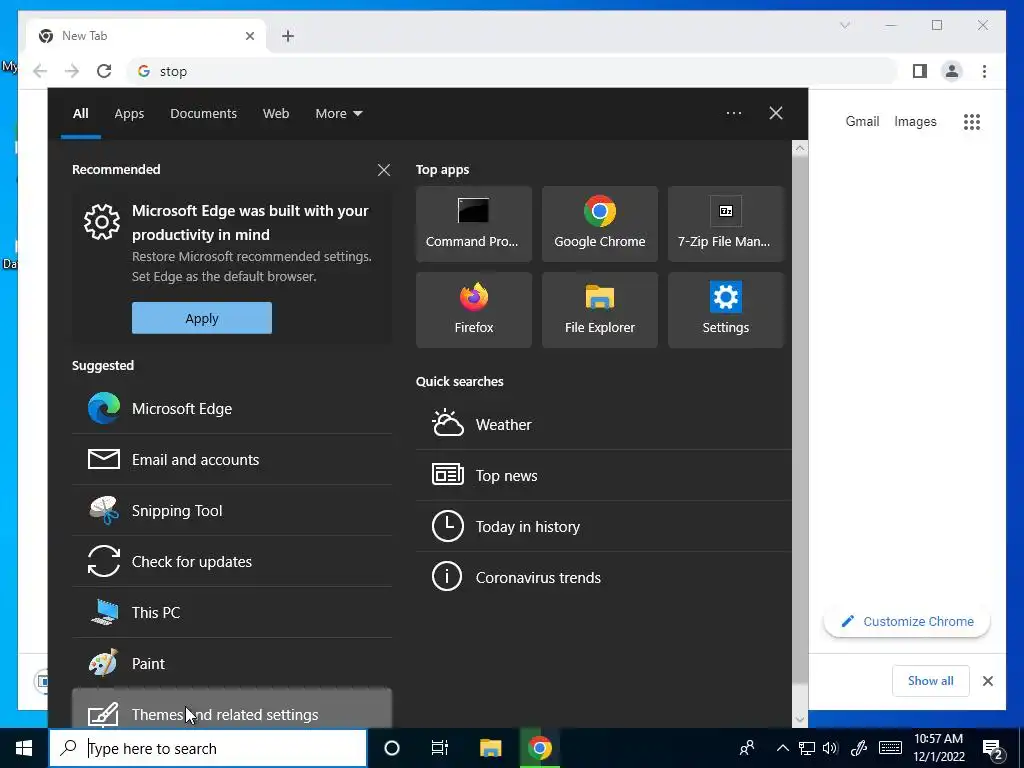This screenshot has height=768, width=1024.
Task: Expand the More filter dropdown
Action: (x=338, y=114)
